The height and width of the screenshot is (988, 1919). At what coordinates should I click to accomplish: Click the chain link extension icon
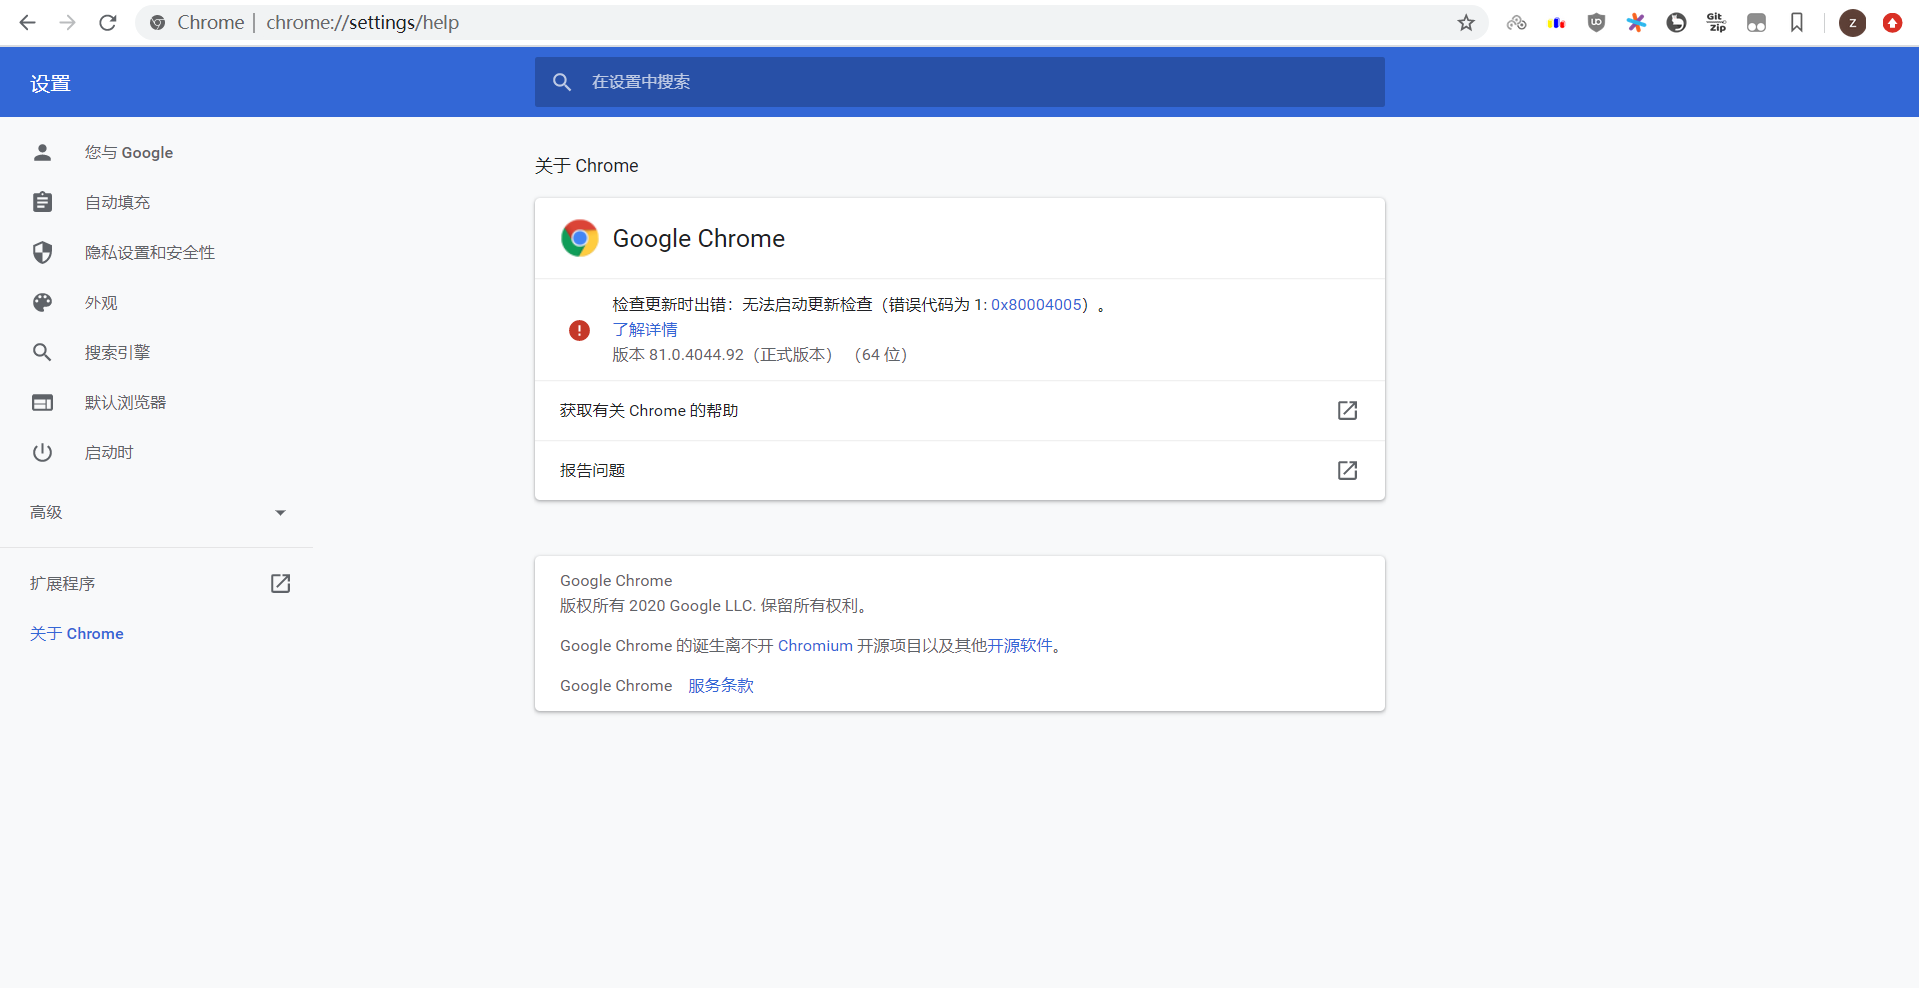click(1516, 22)
